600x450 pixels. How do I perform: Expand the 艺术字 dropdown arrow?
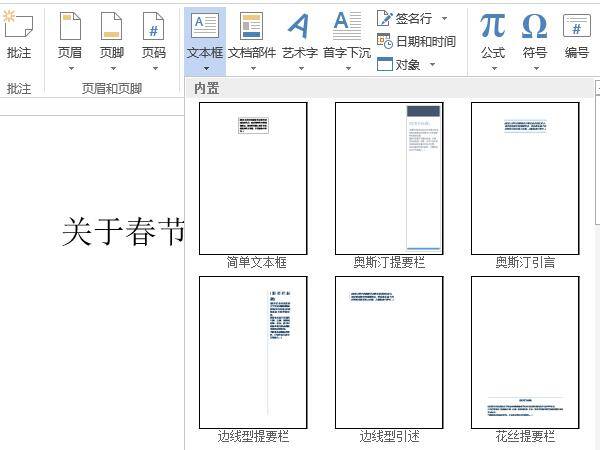point(301,68)
